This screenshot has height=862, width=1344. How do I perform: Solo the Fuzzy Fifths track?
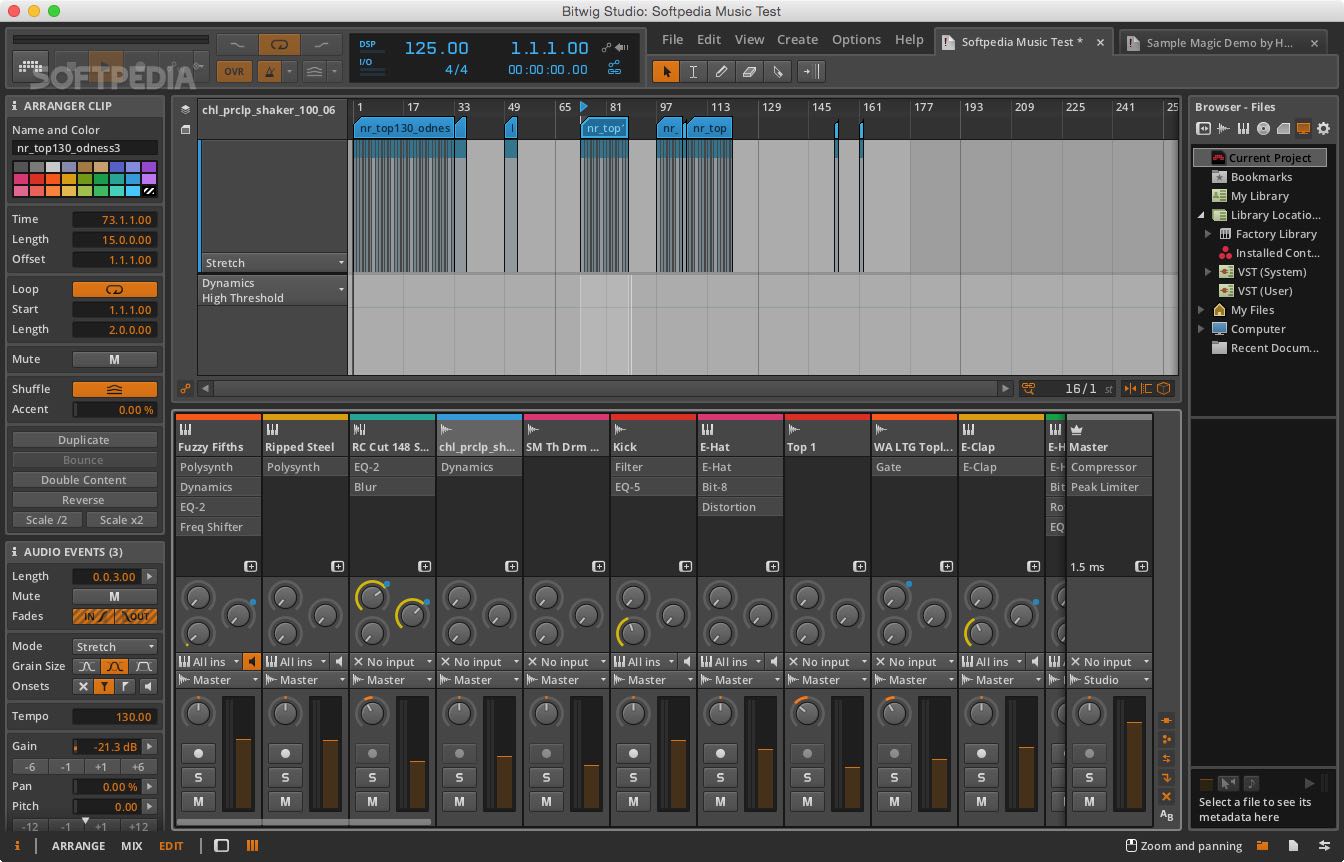(198, 776)
